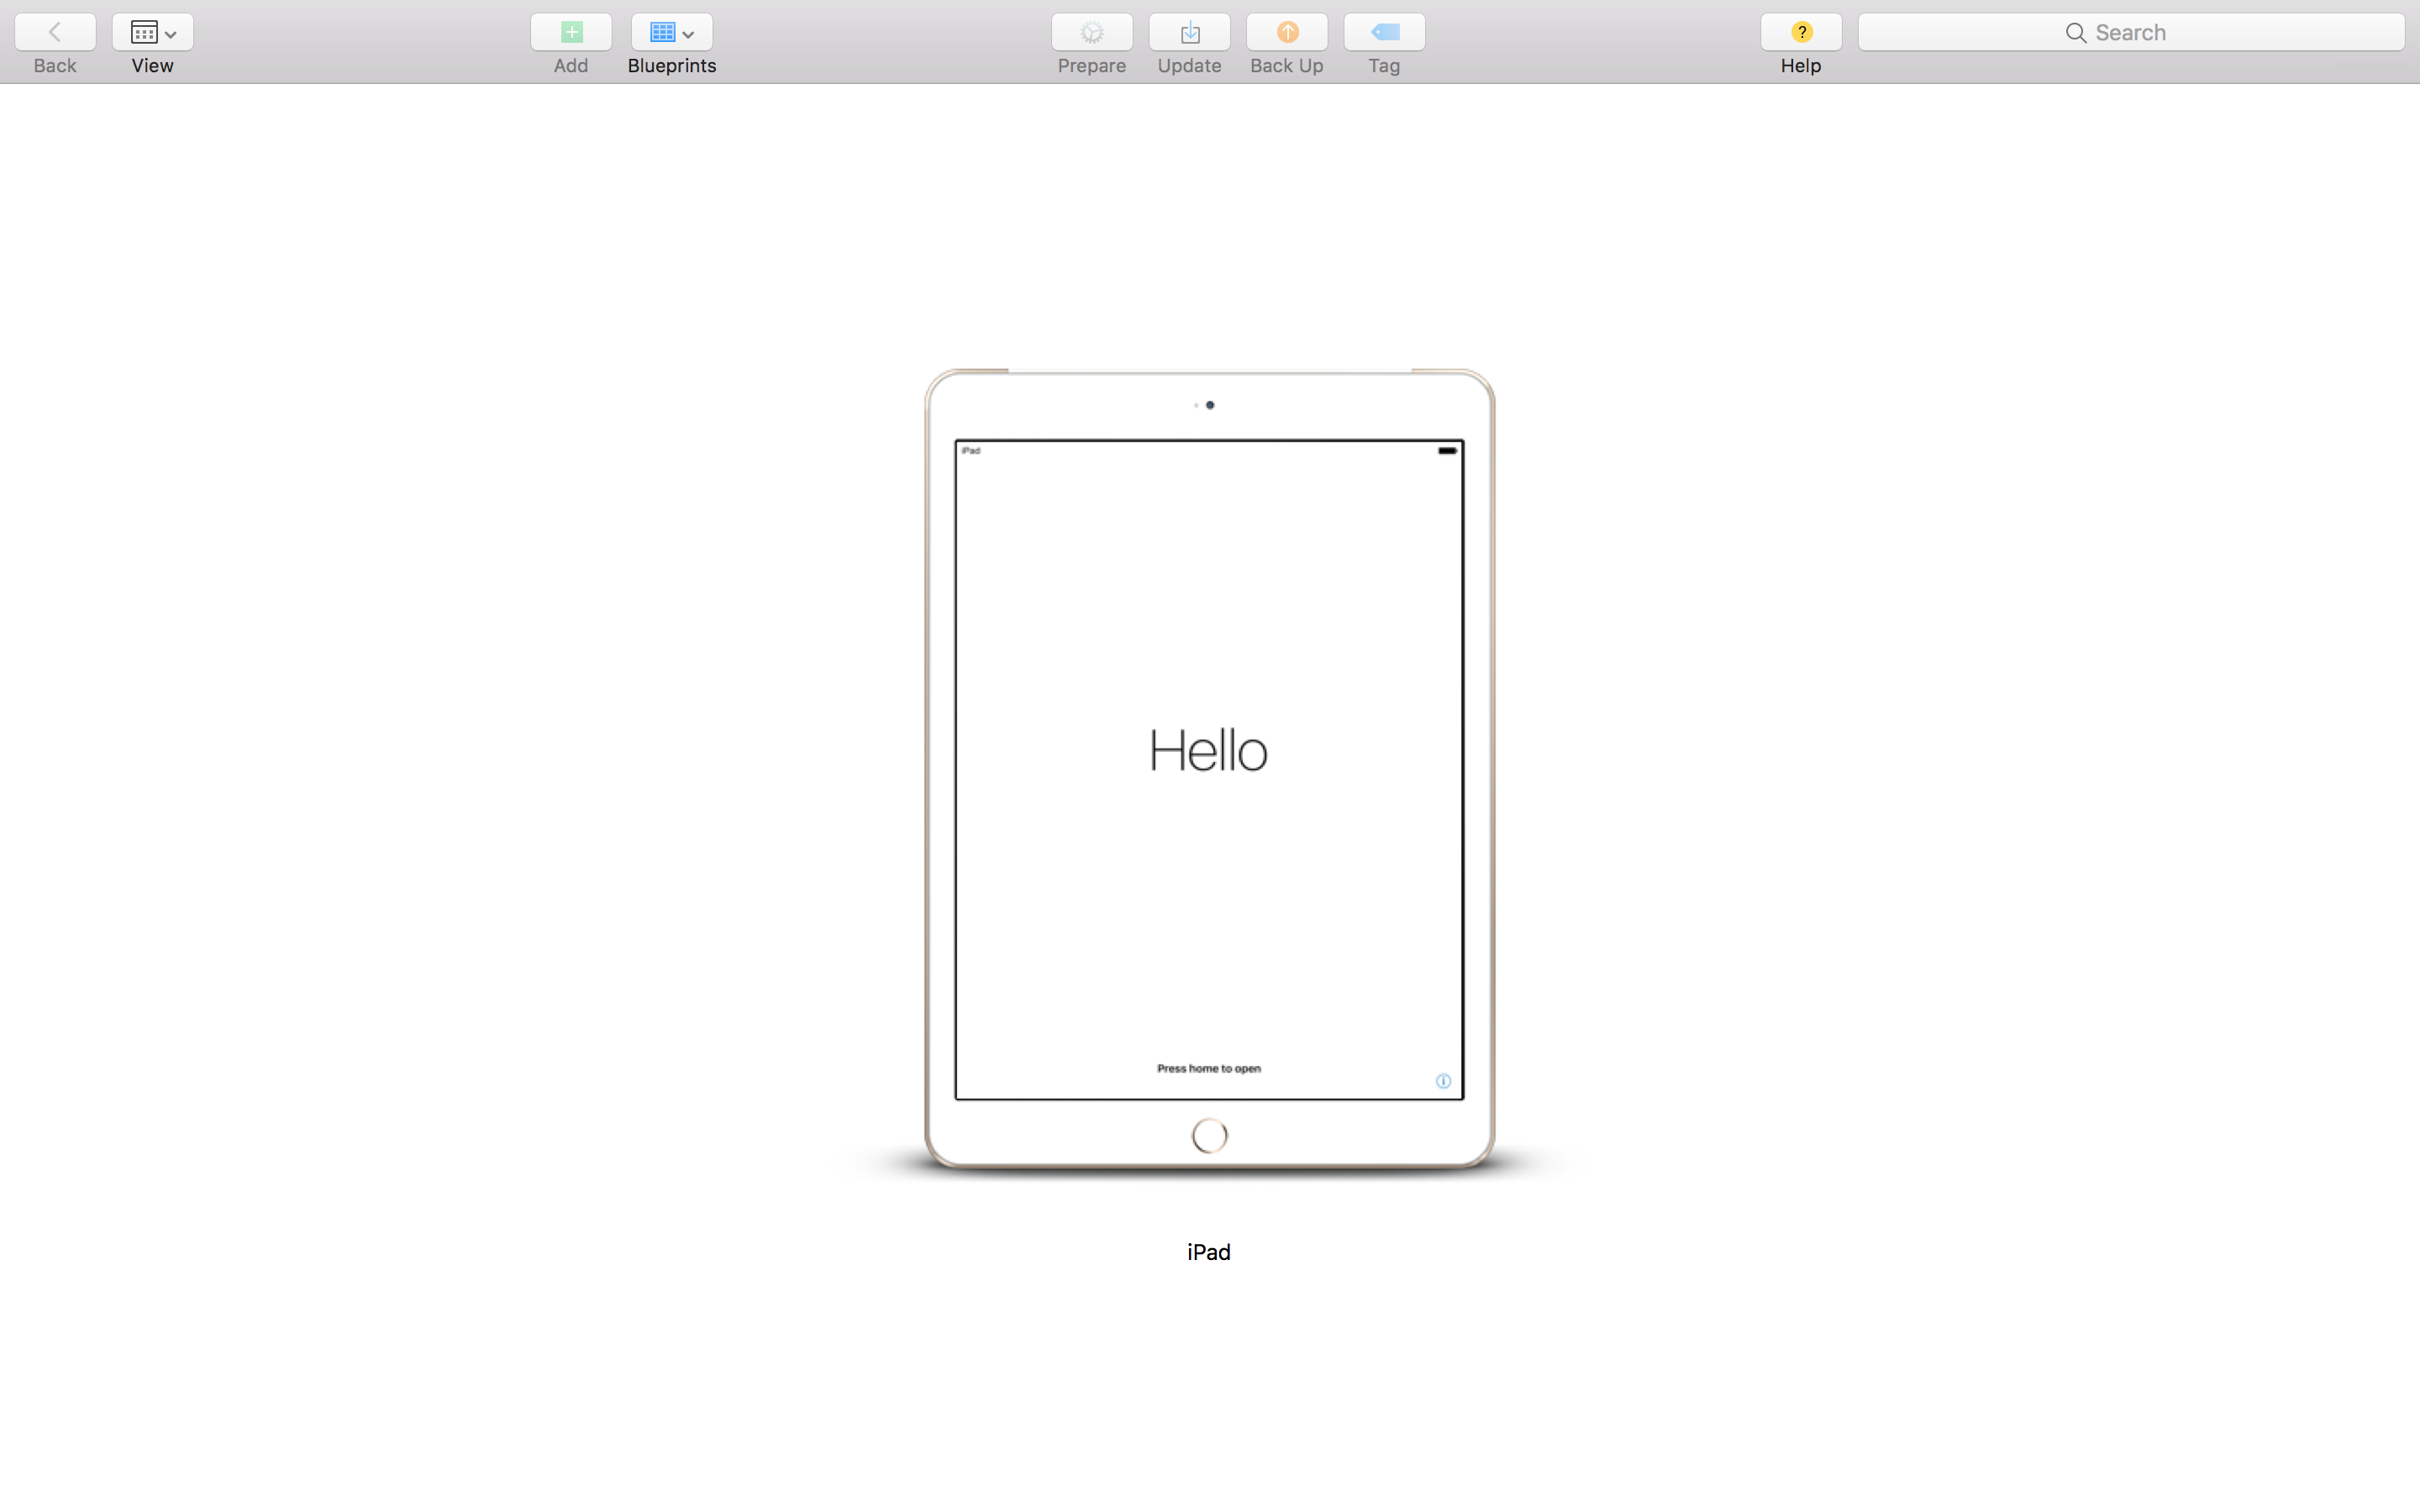Click the iPad name label below the device
The image size is (2420, 1512).
click(1208, 1252)
